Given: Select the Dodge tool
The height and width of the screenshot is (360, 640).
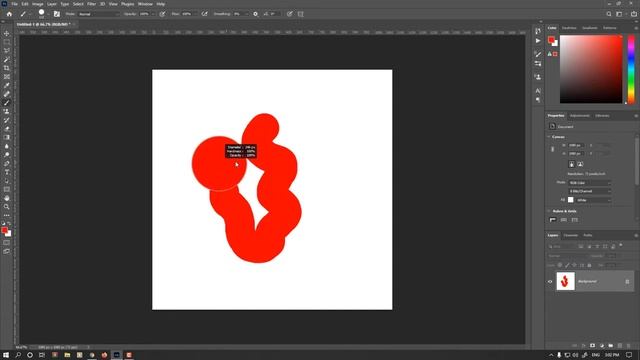Looking at the screenshot, I should (7, 155).
